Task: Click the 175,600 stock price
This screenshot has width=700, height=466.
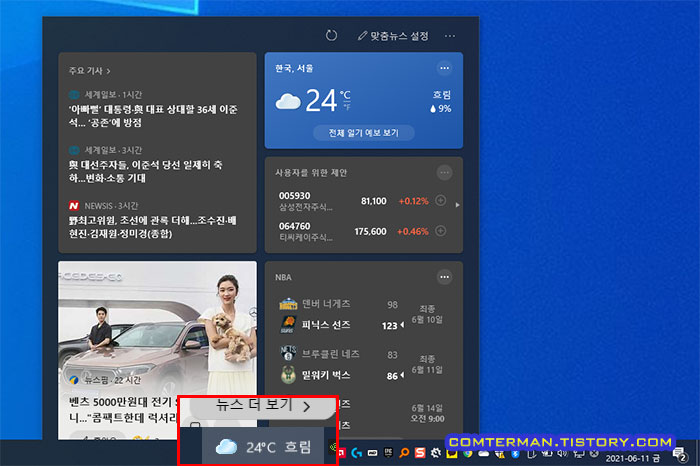Action: pyautogui.click(x=371, y=232)
